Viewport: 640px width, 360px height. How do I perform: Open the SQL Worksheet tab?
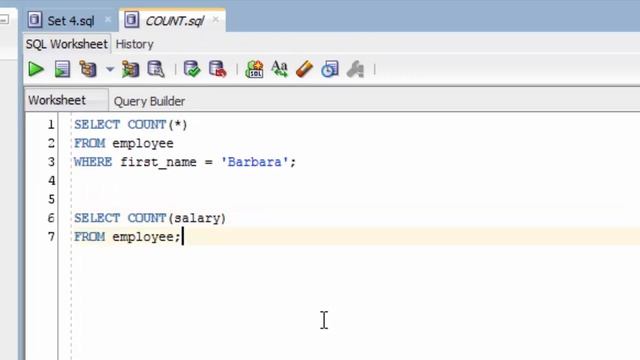pos(67,44)
